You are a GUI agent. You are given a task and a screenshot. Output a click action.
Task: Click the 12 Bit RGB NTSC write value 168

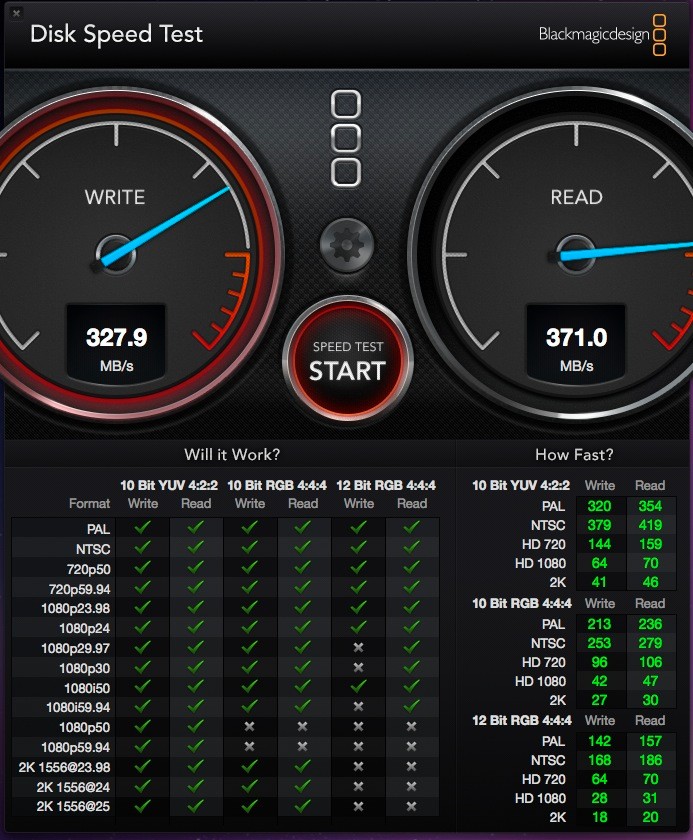coord(599,760)
